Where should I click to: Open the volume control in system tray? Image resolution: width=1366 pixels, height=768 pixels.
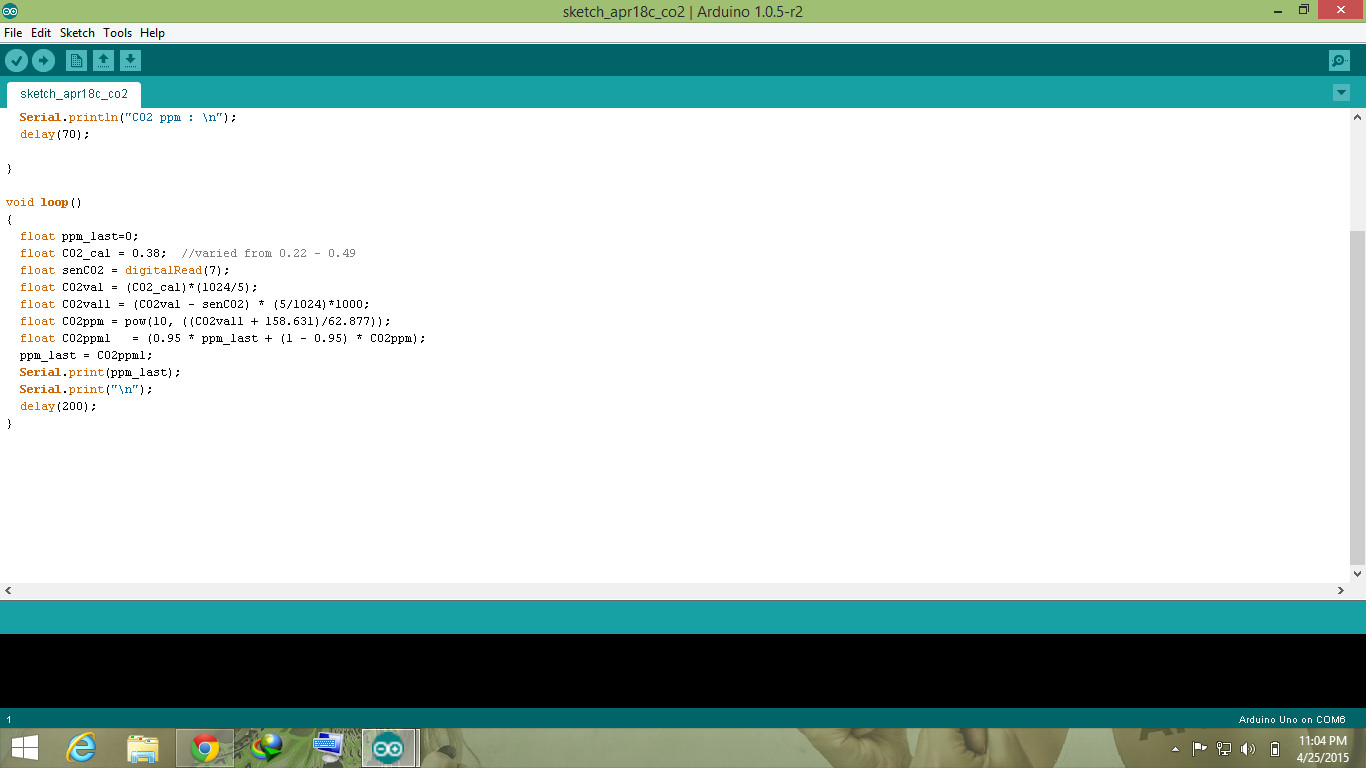click(x=1248, y=749)
